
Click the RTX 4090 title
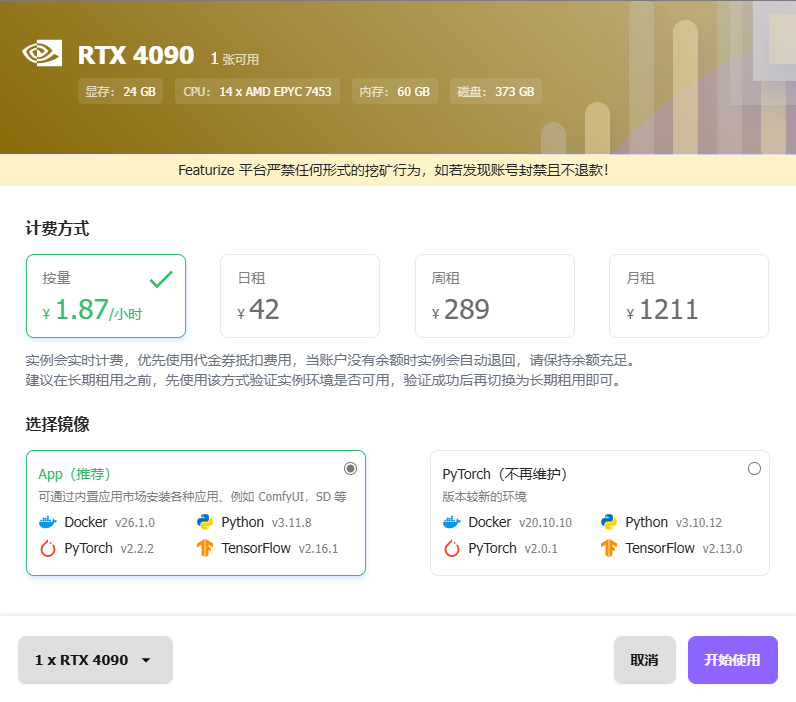pyautogui.click(x=136, y=55)
